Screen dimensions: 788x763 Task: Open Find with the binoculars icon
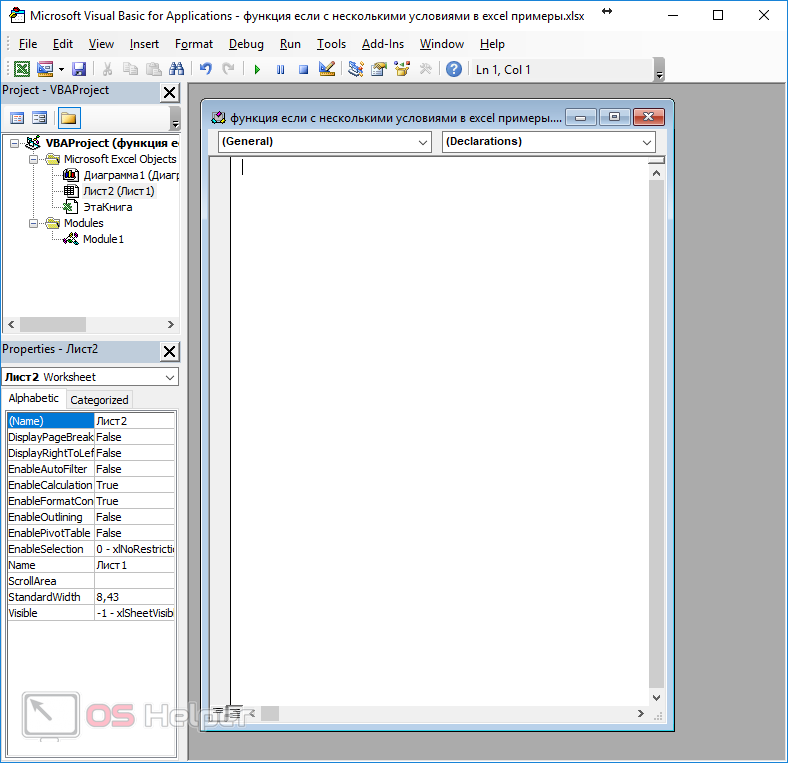tap(176, 69)
